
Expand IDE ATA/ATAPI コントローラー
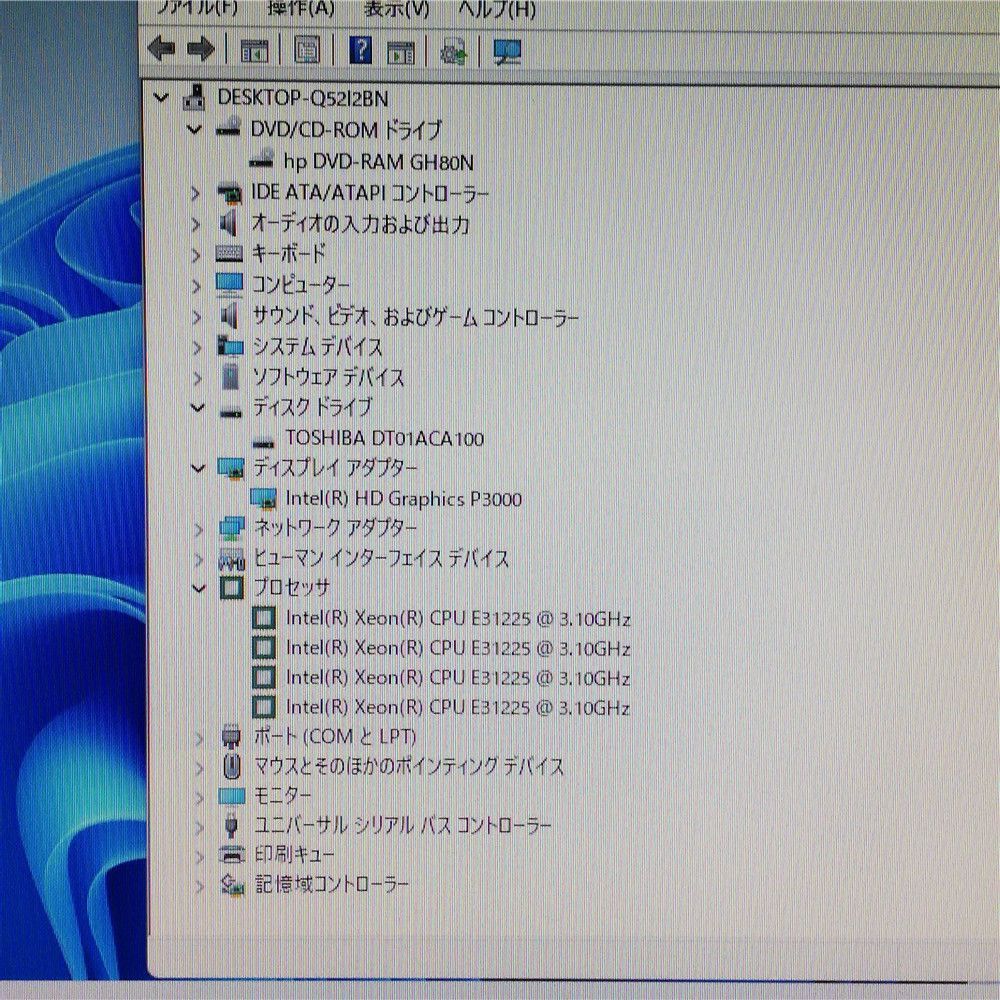coord(196,193)
